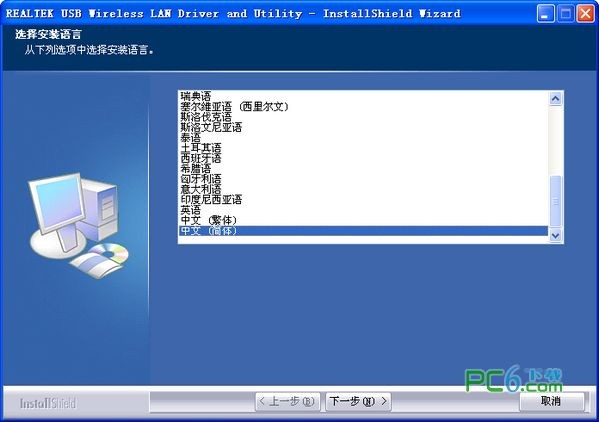Click the list scrollbar down arrow
This screenshot has height=422, width=599.
pyautogui.click(x=555, y=235)
